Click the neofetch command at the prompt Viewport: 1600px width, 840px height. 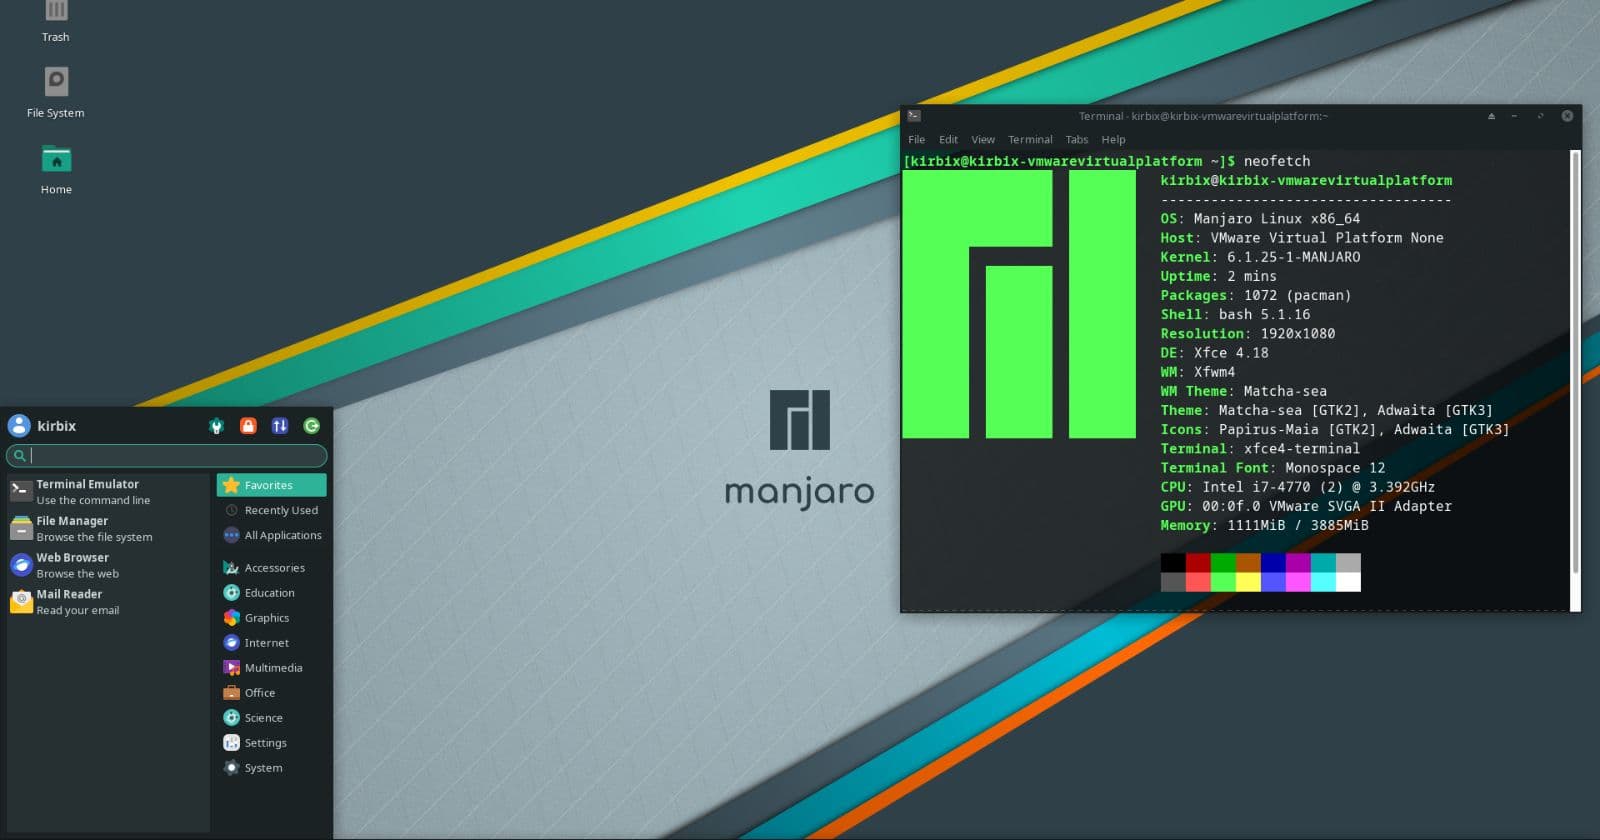1277,161
